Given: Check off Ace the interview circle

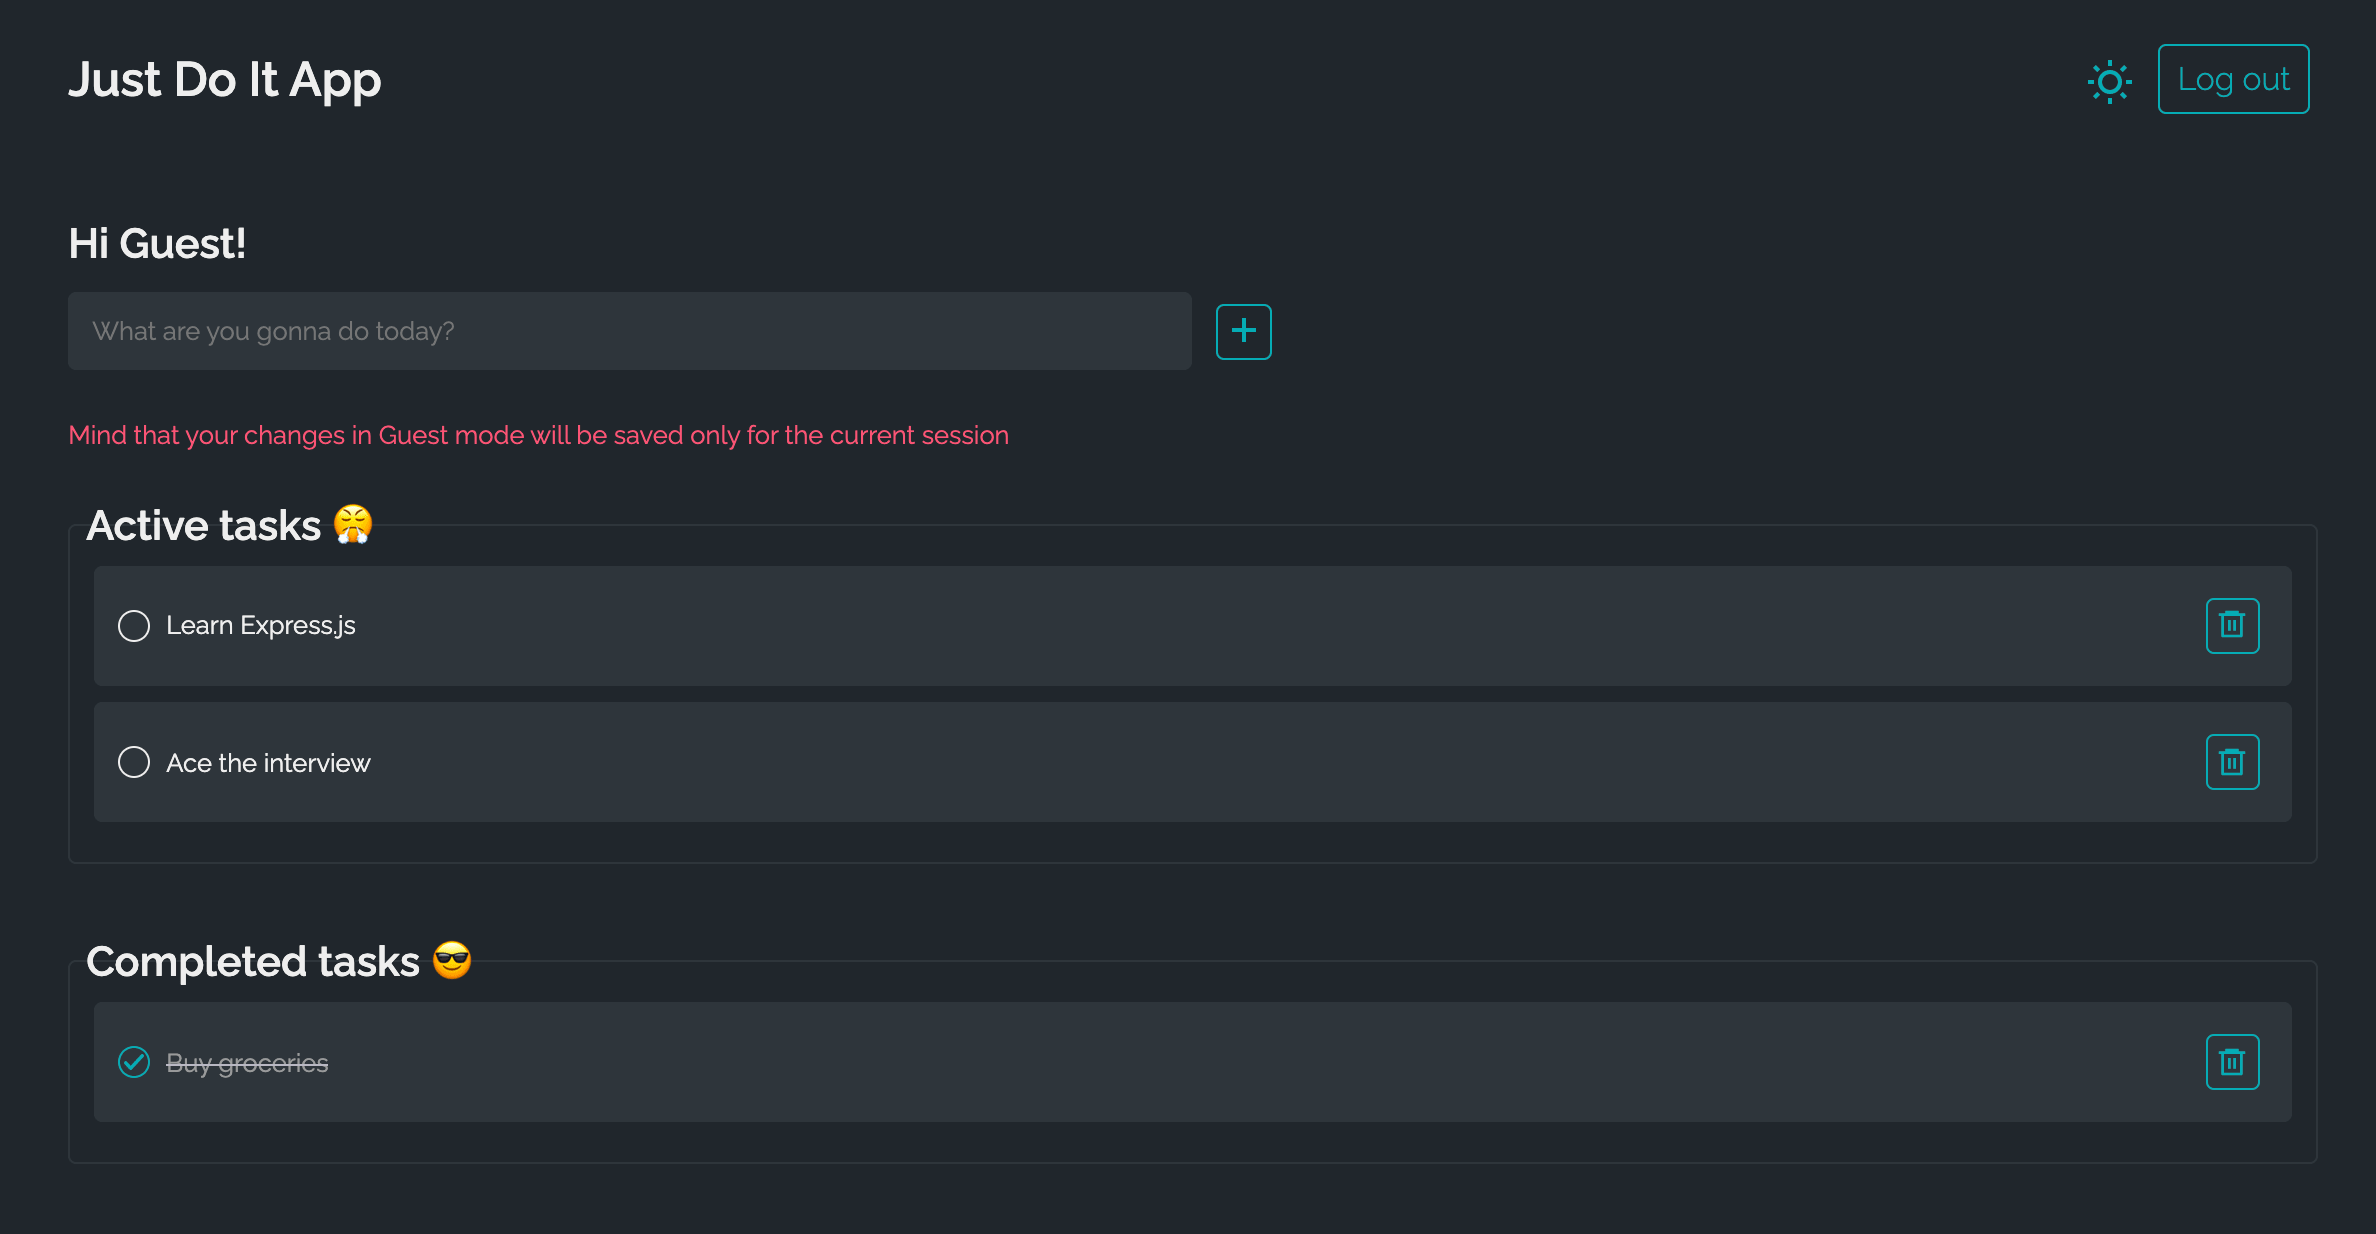Looking at the screenshot, I should click(134, 762).
